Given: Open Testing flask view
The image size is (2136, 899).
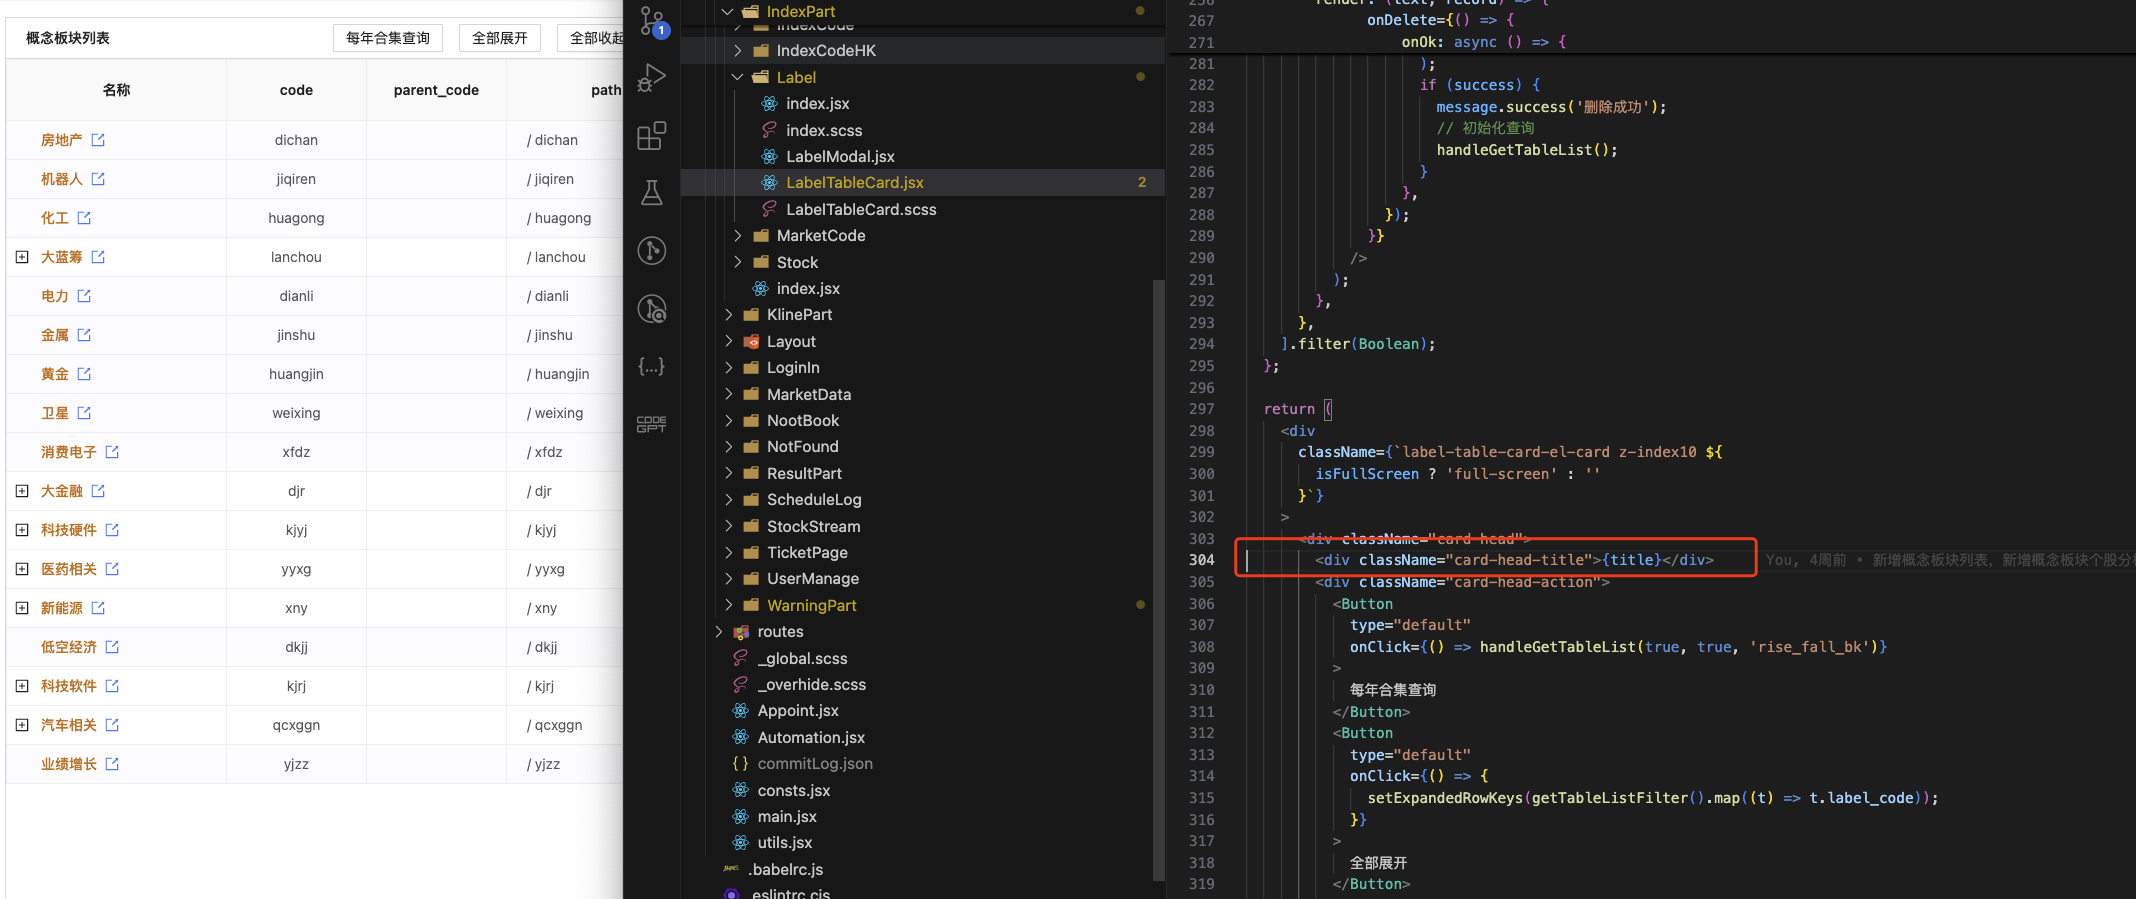Looking at the screenshot, I should [652, 193].
